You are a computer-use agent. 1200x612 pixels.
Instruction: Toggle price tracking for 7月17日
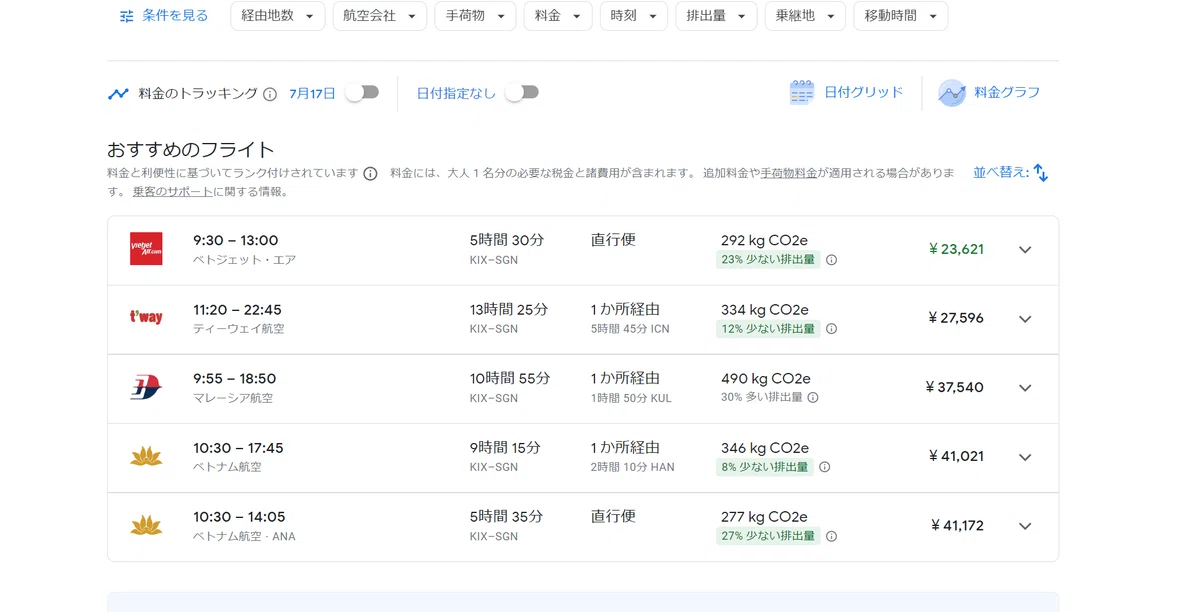pos(362,92)
